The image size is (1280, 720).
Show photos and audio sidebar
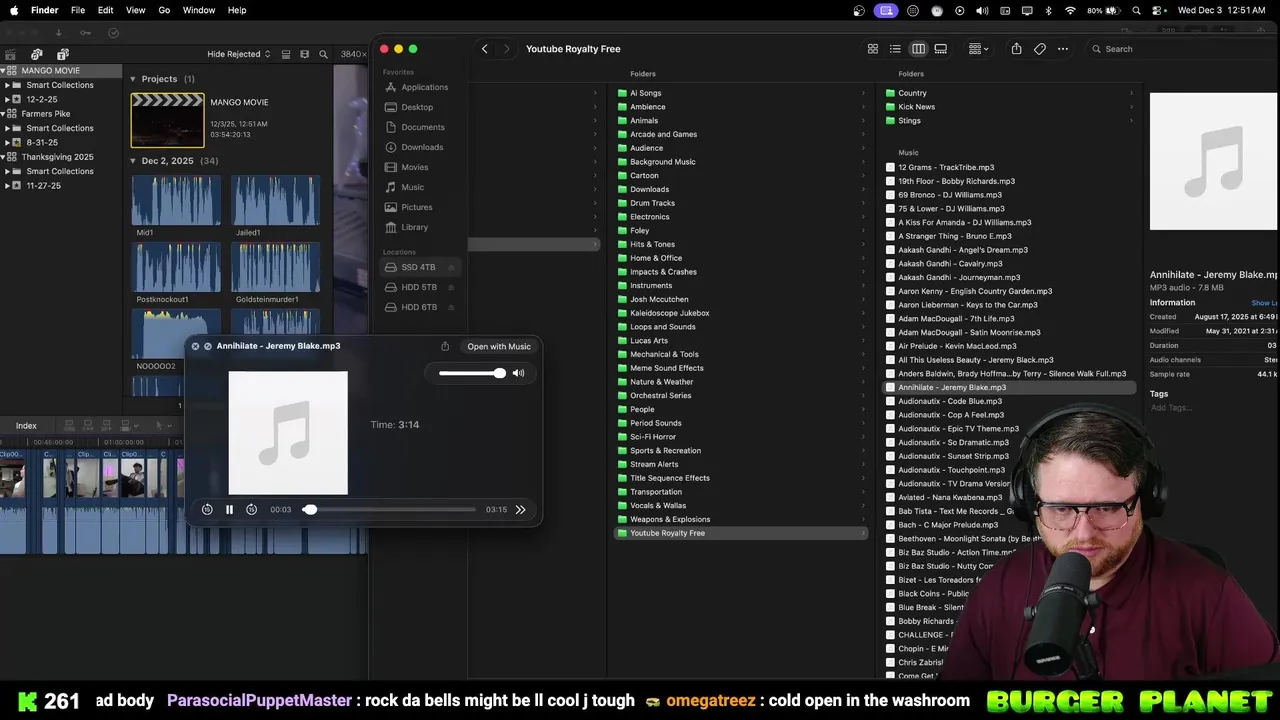(x=36, y=54)
